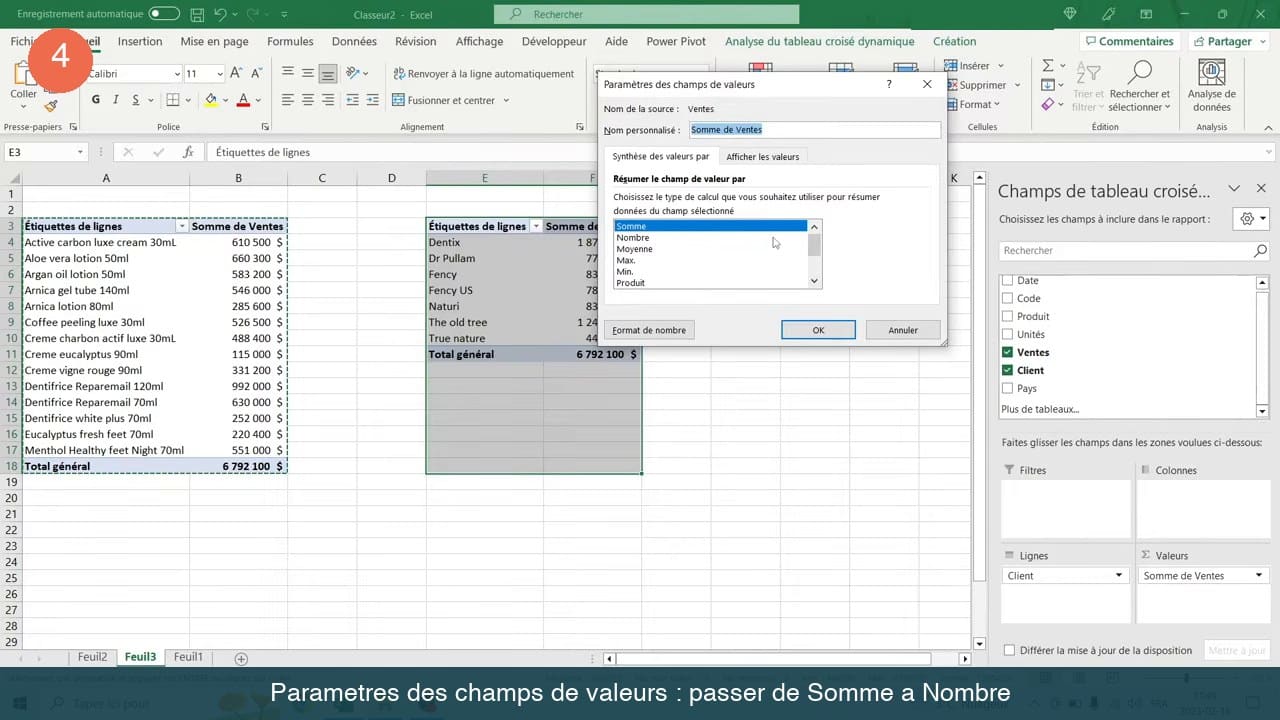Image resolution: width=1280 pixels, height=720 pixels.
Task: Click the top vertical align icon
Action: (288, 73)
